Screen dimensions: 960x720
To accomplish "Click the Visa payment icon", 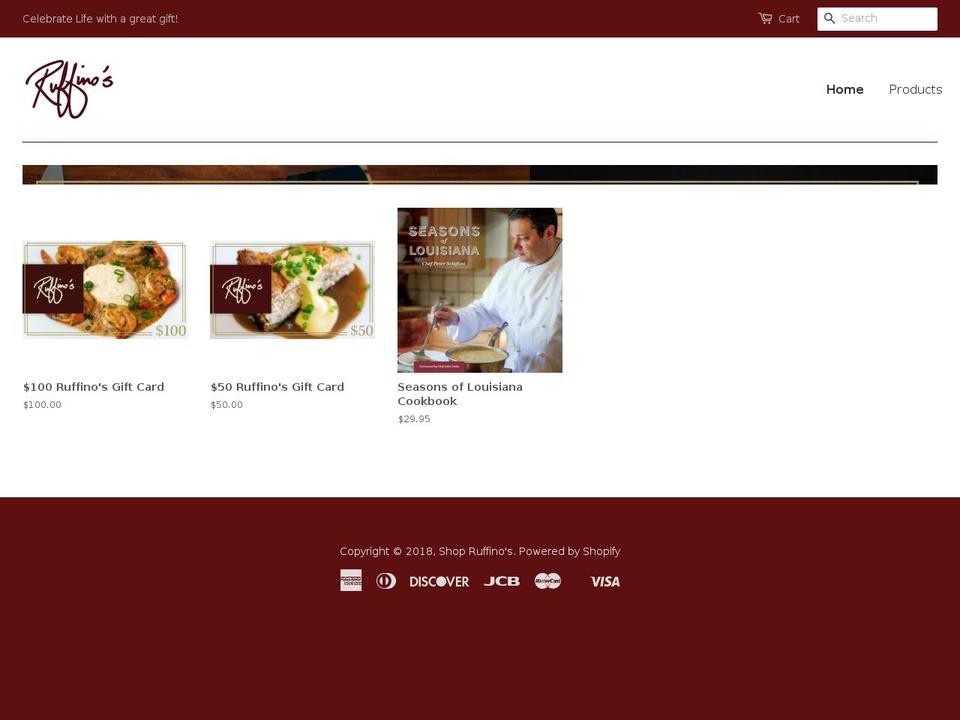I will click(x=605, y=581).
